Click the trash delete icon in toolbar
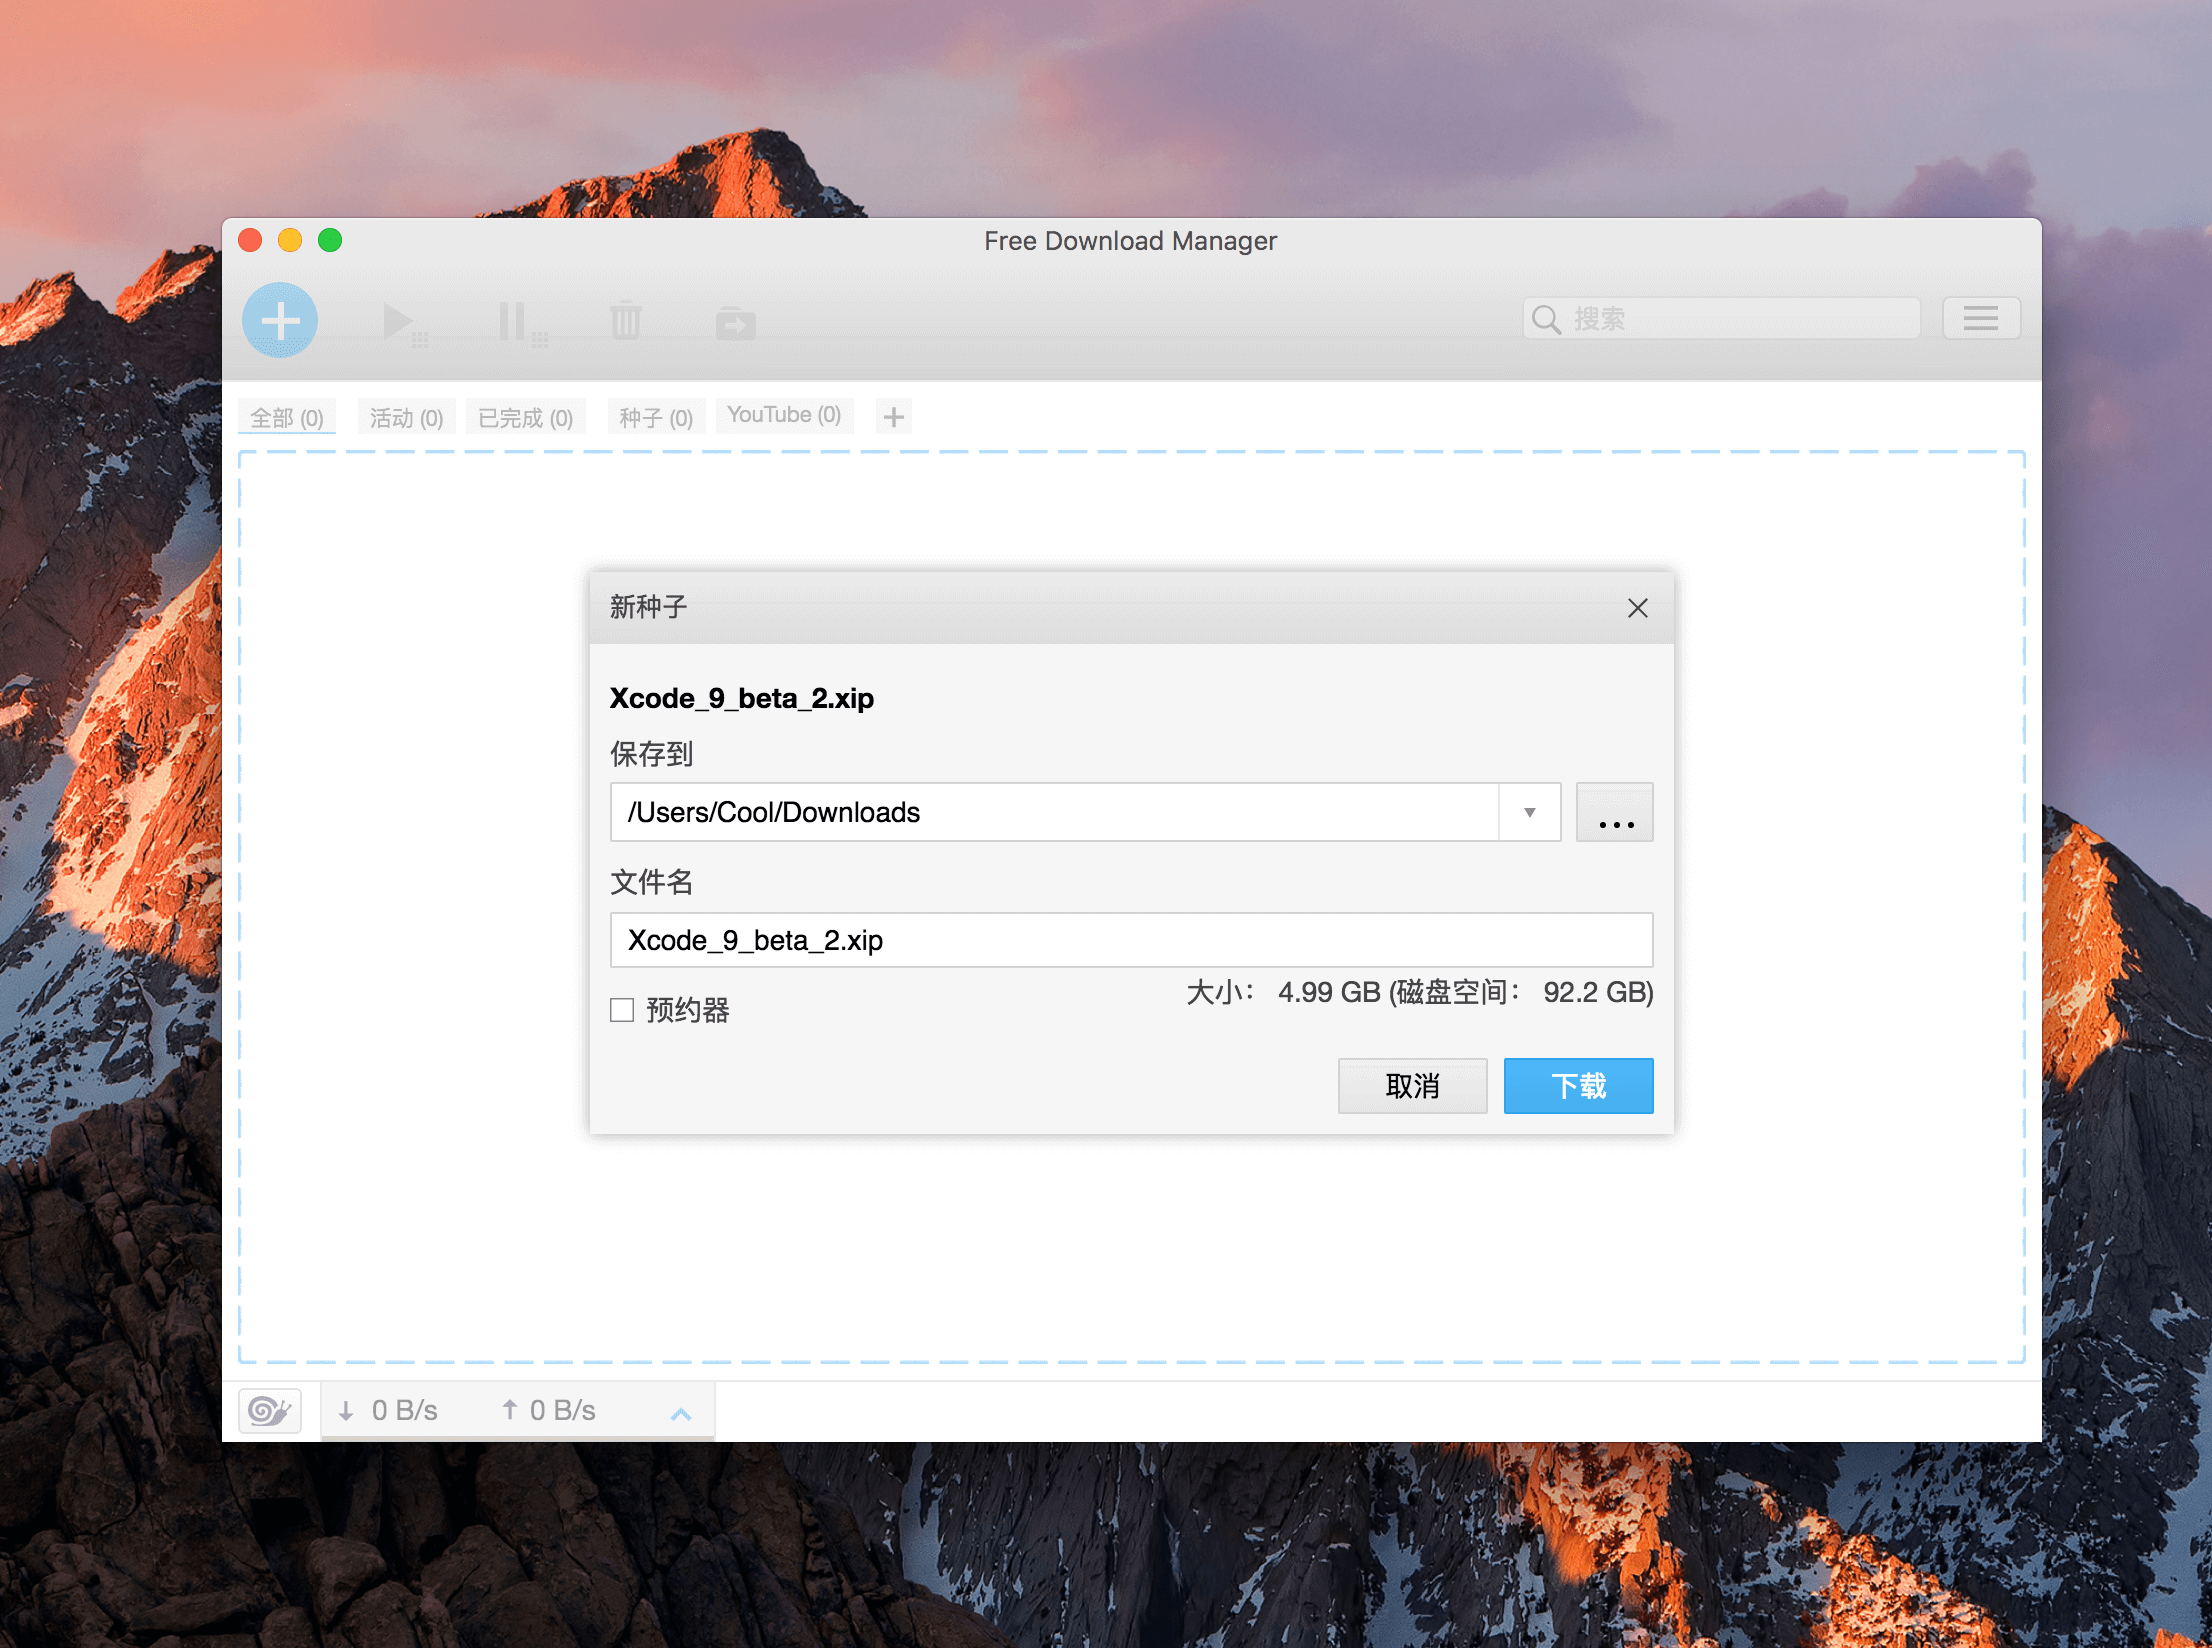 point(626,322)
